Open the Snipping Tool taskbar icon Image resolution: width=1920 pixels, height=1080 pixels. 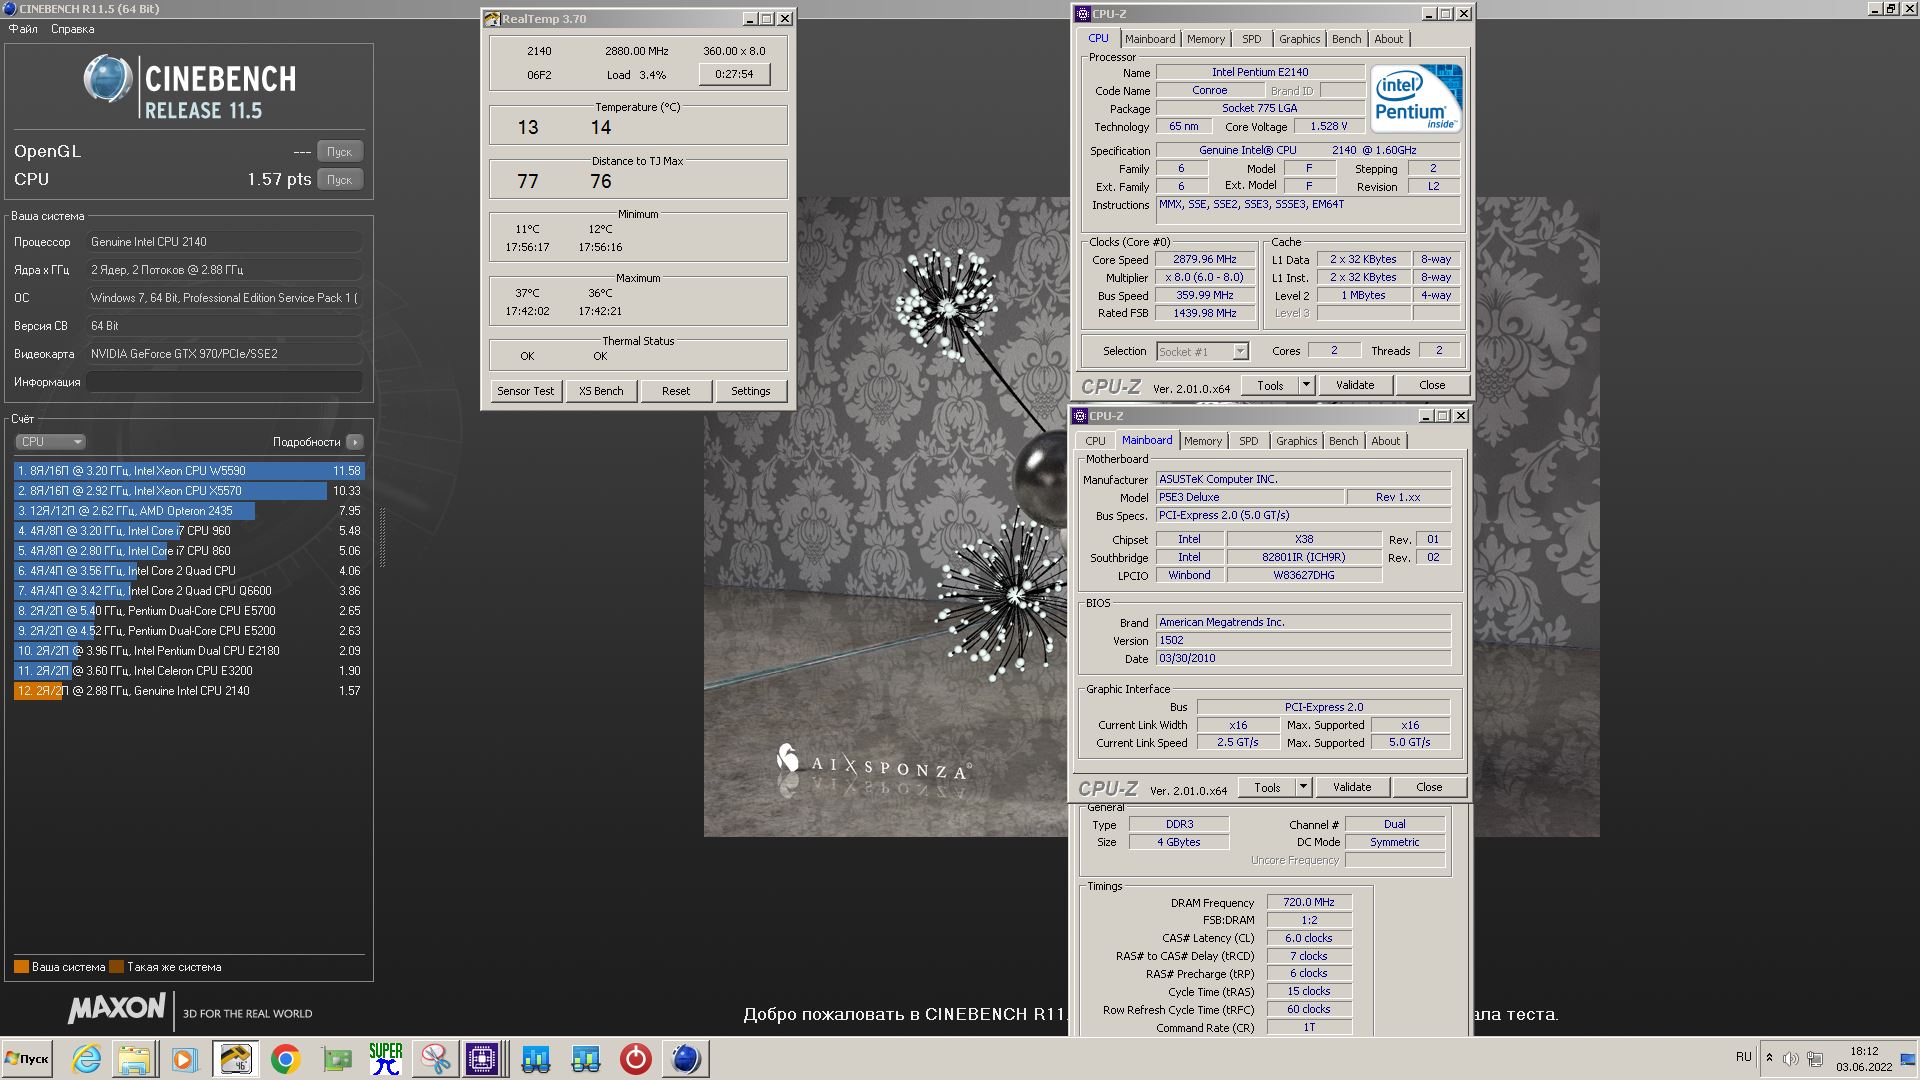435,1059
